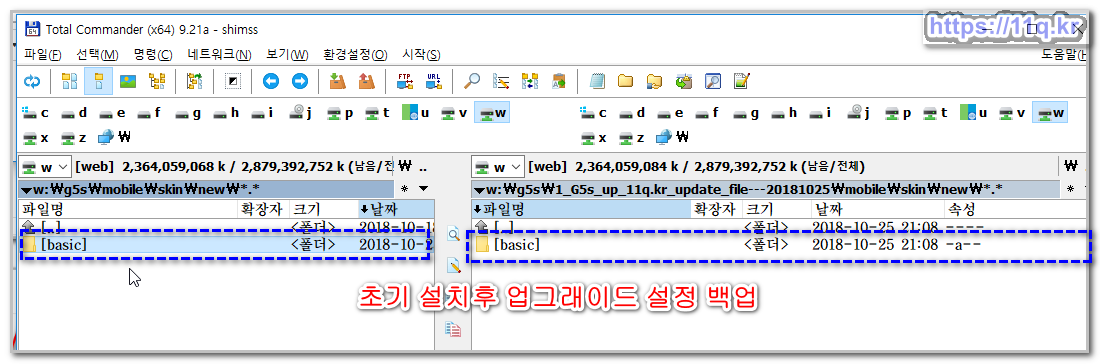Open the 파일(F) menu

(43, 55)
